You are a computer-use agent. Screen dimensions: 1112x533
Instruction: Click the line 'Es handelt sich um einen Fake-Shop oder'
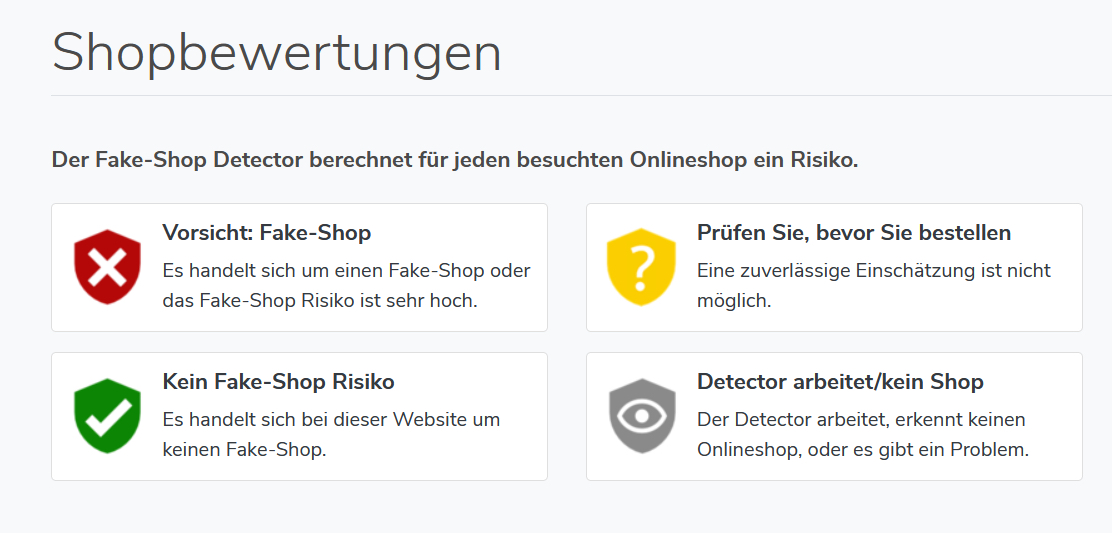(346, 271)
